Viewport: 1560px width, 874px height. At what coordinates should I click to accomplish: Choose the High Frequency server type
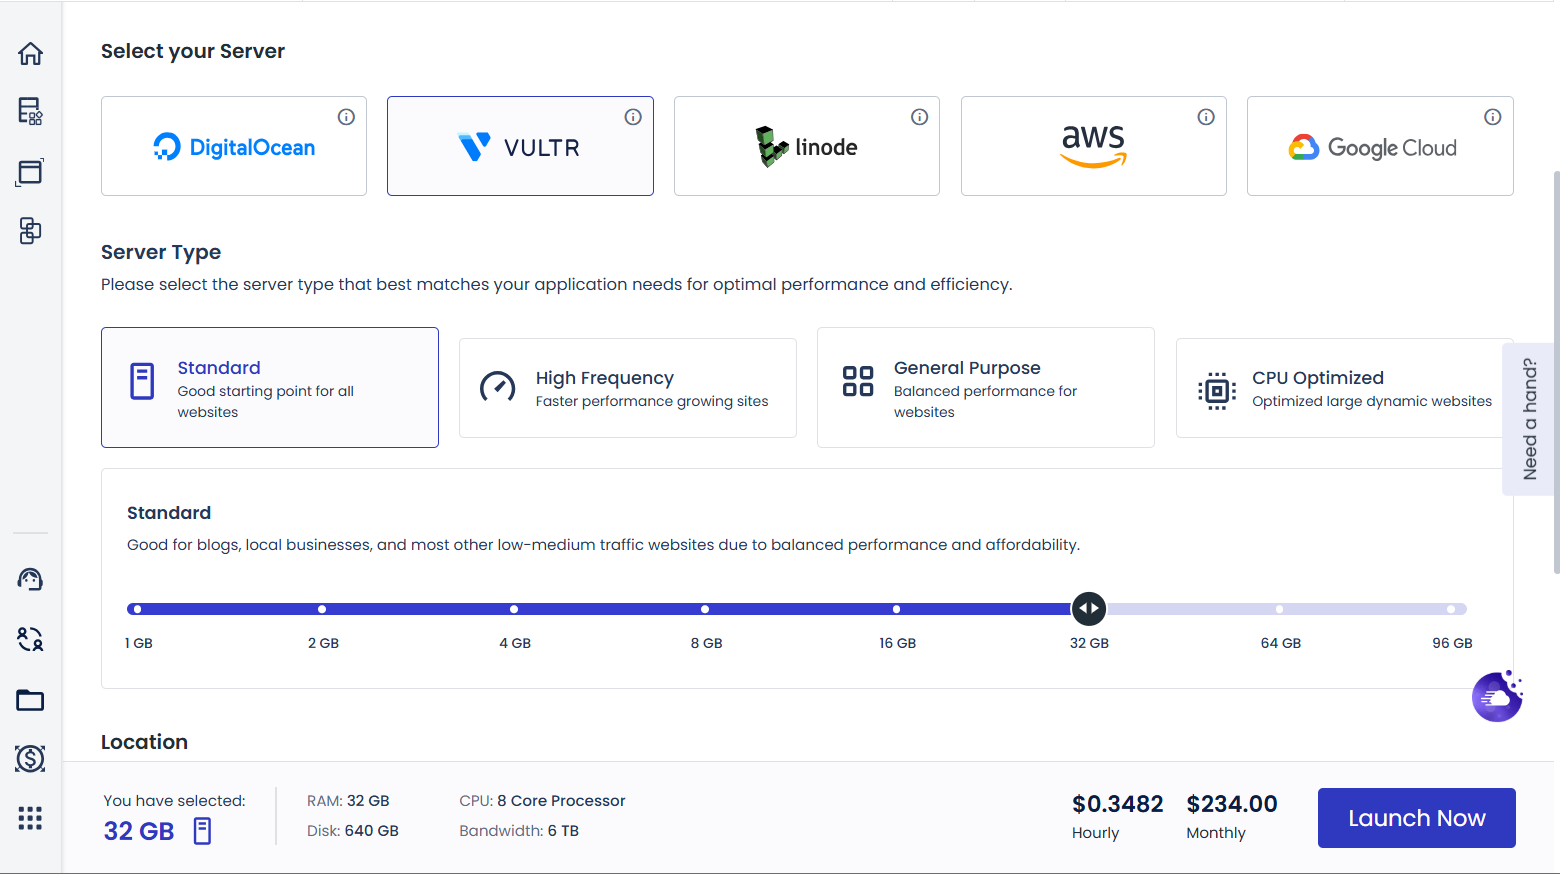click(x=628, y=388)
